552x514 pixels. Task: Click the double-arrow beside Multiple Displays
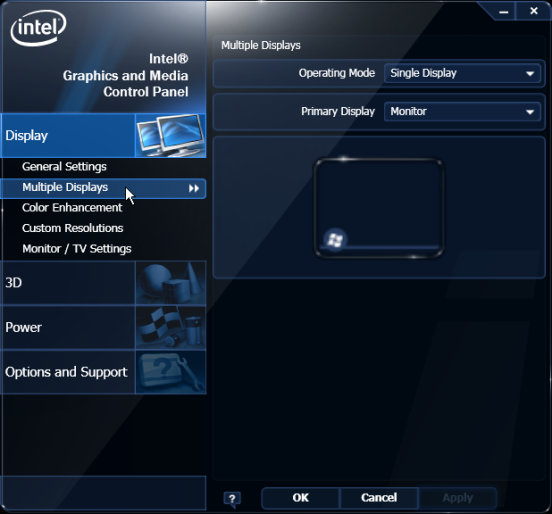pos(194,188)
